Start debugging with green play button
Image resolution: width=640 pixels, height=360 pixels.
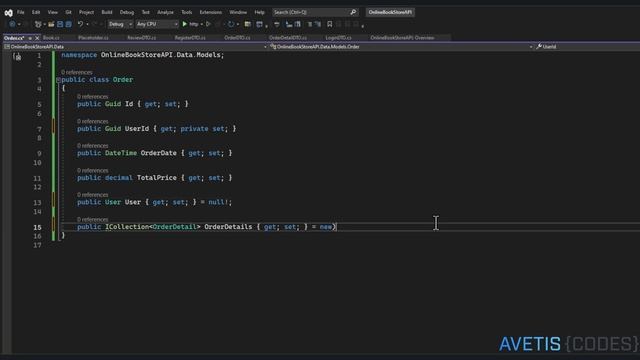click(184, 24)
